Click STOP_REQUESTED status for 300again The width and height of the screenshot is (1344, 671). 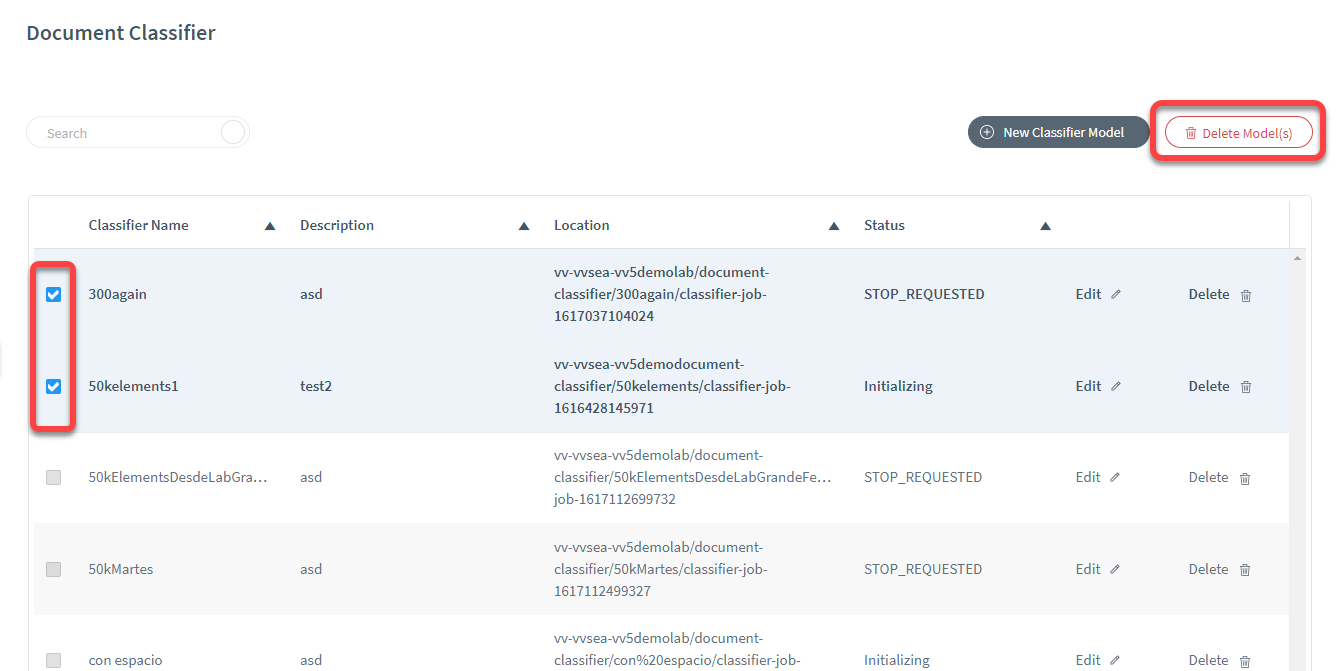point(924,294)
